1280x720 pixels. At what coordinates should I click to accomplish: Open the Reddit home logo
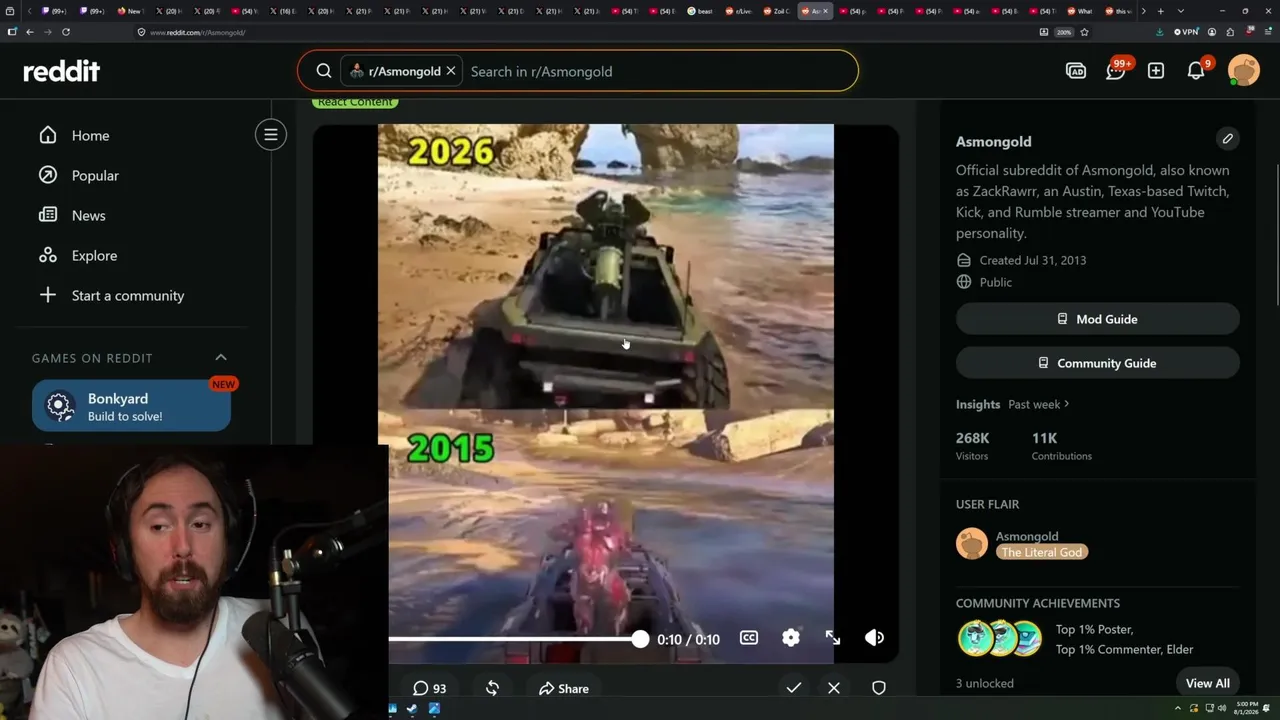(62, 71)
